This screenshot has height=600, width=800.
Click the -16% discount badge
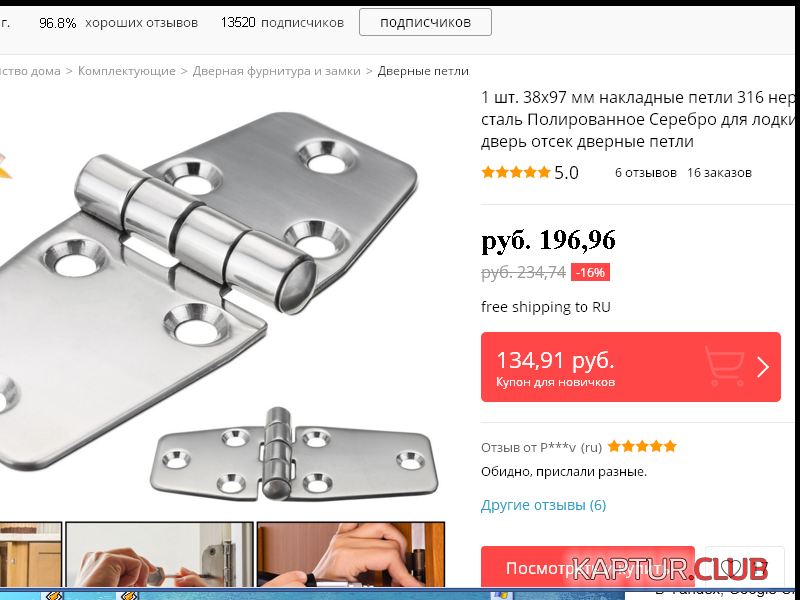(590, 272)
